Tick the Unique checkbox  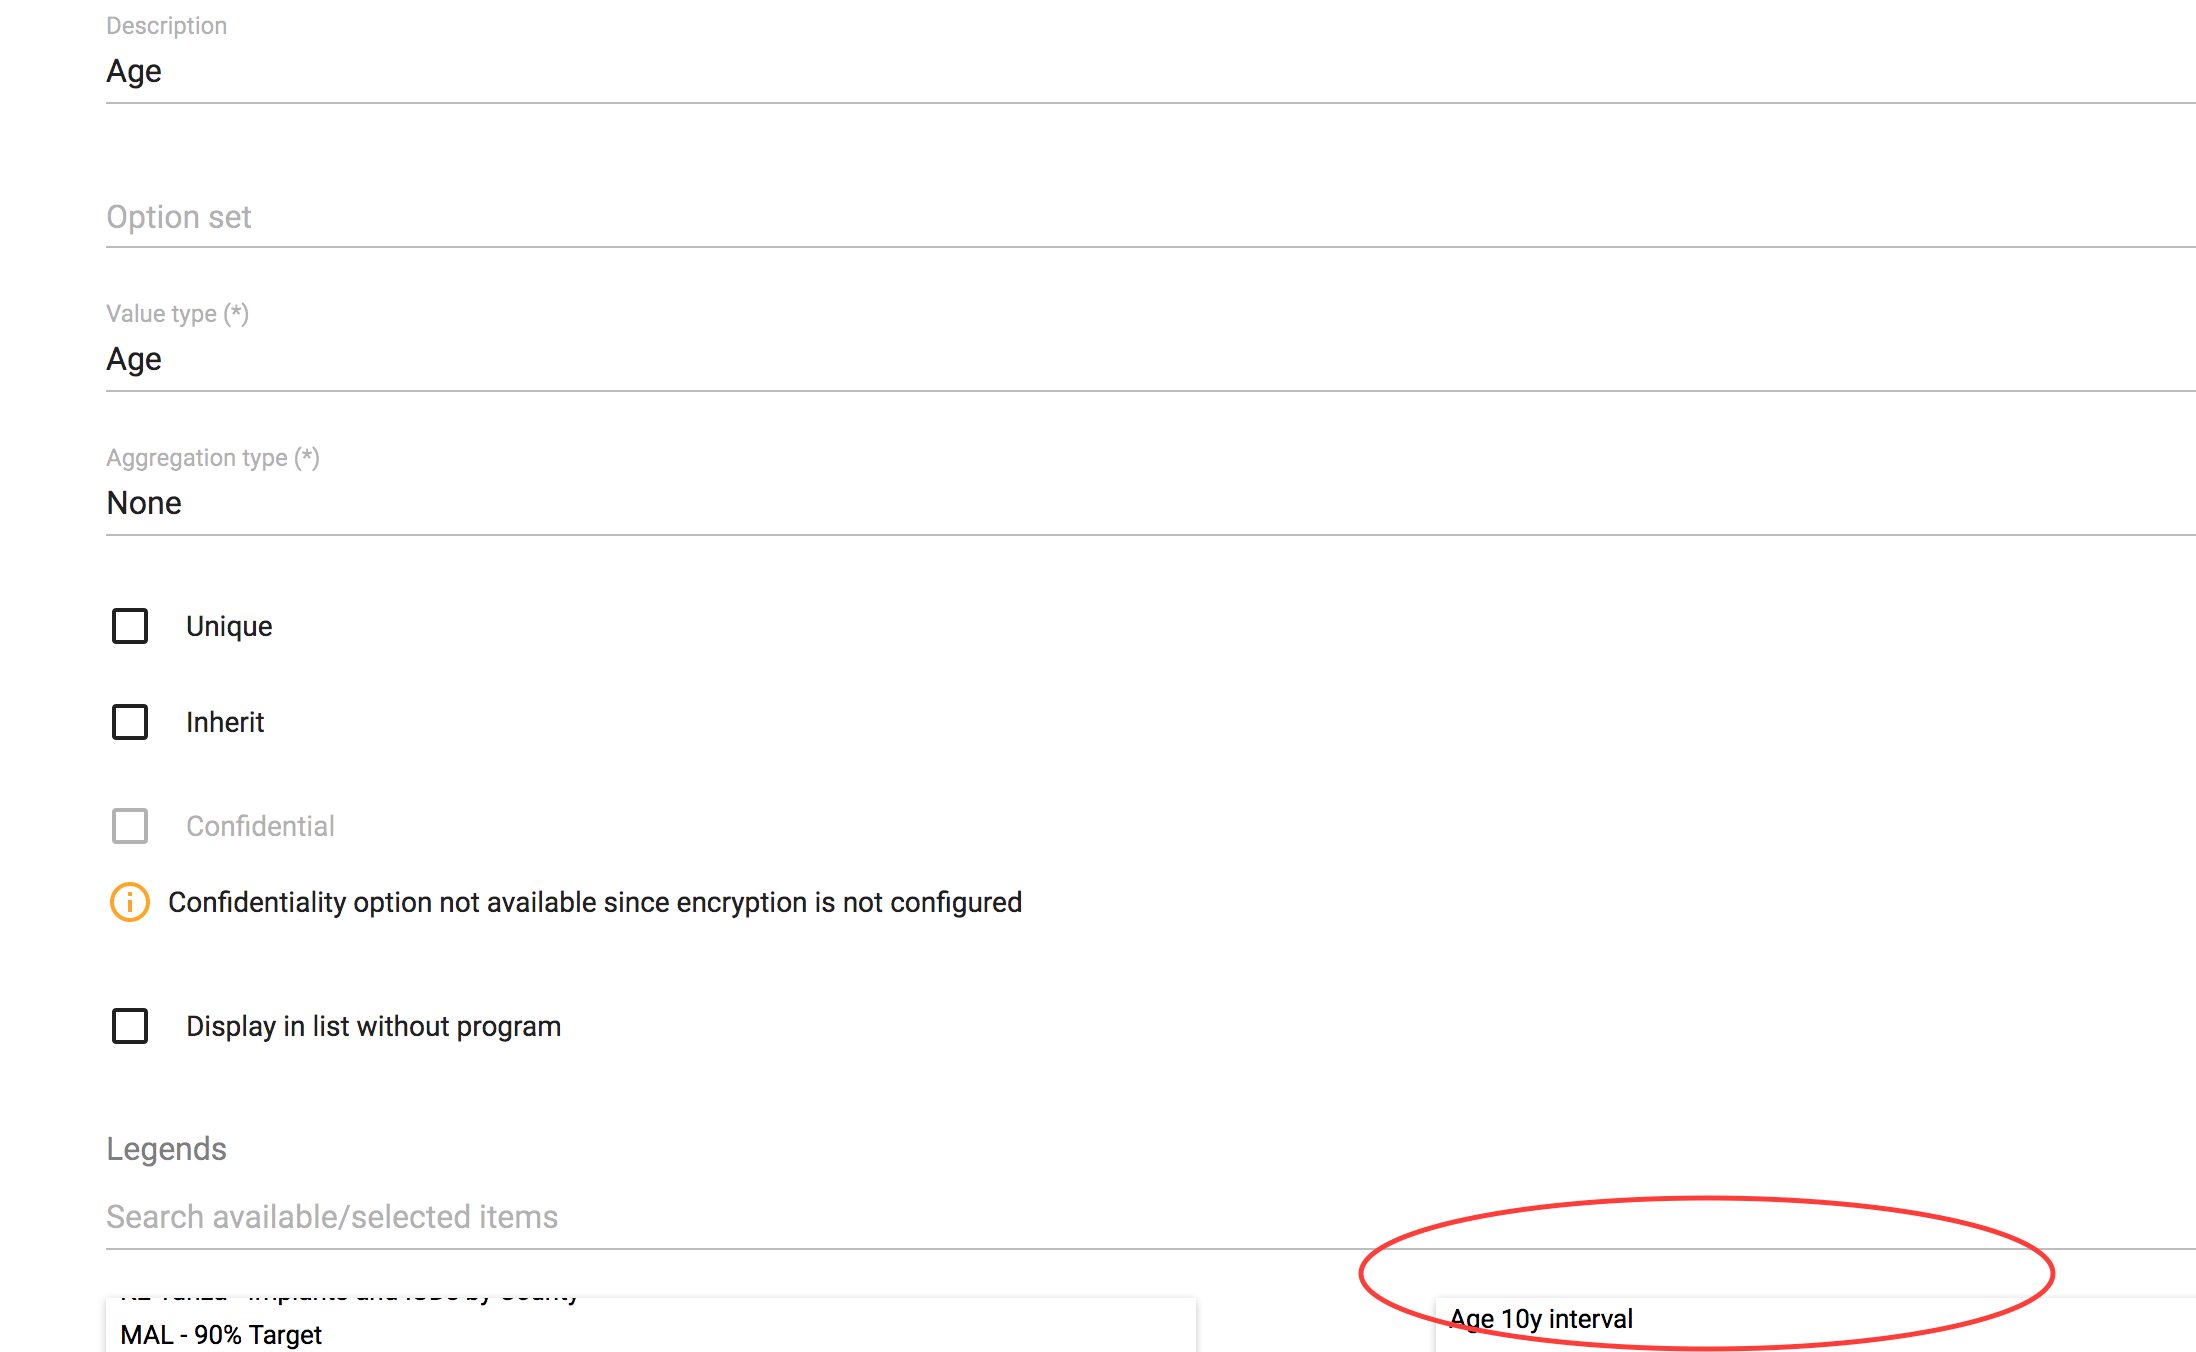(130, 626)
